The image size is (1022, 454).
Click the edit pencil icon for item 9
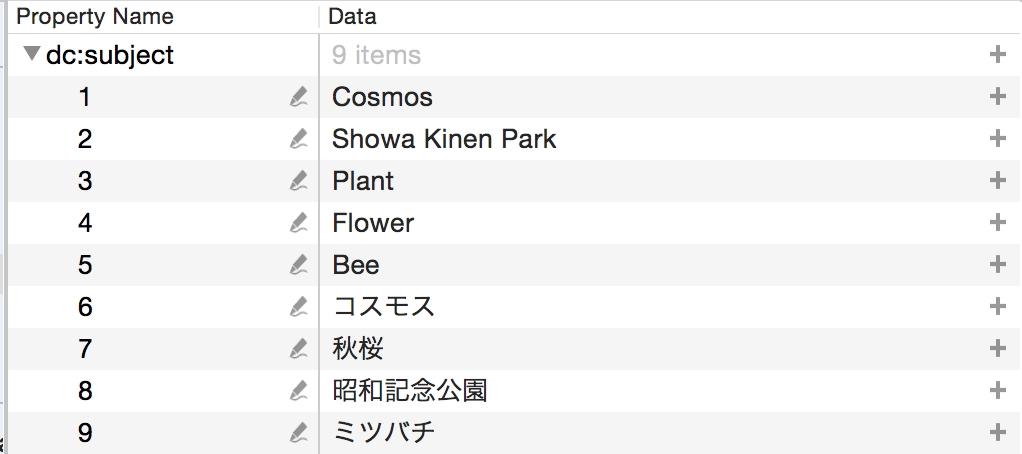298,433
